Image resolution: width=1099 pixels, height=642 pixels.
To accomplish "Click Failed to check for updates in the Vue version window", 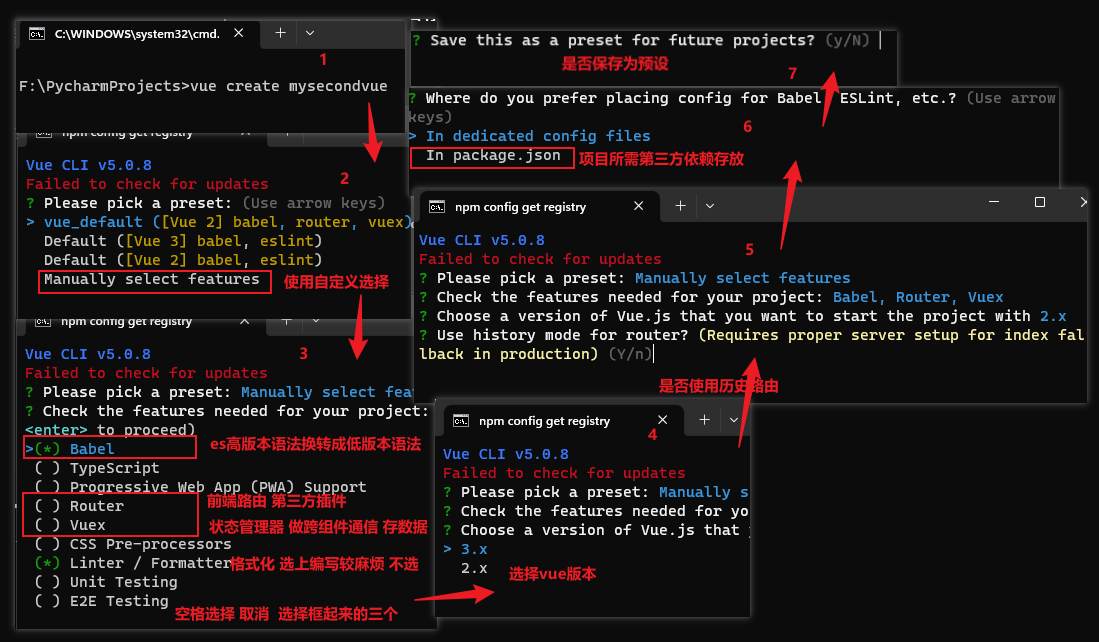I will click(x=564, y=473).
